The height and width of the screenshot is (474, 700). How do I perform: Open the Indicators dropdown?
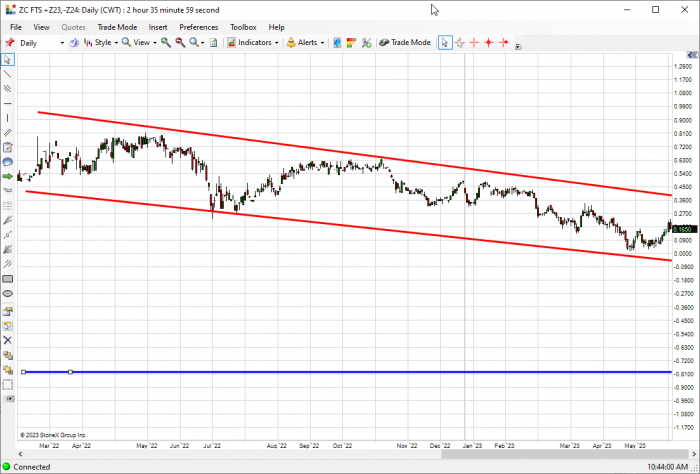coord(253,43)
